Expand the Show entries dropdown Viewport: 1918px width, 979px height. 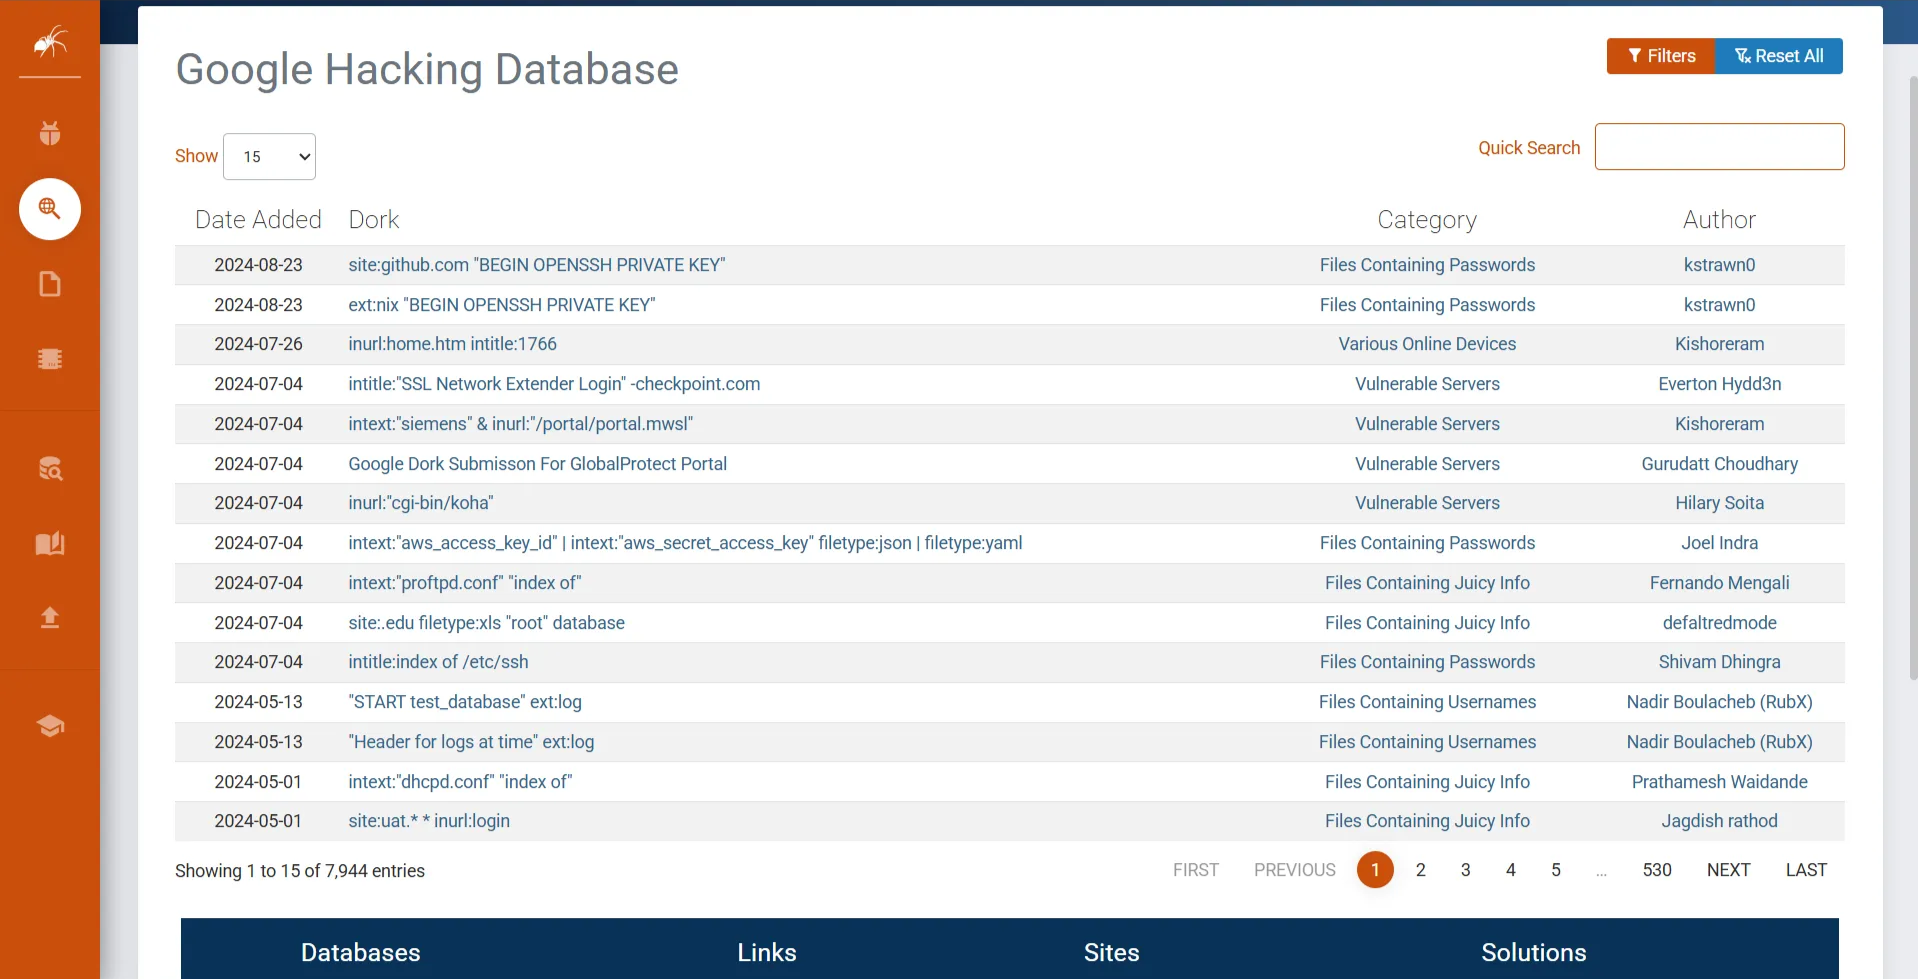[x=269, y=157]
